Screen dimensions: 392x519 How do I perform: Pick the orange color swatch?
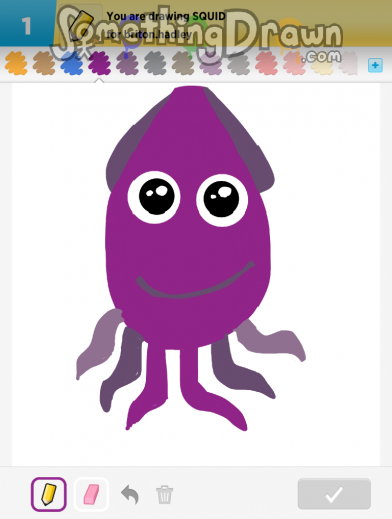[16, 63]
